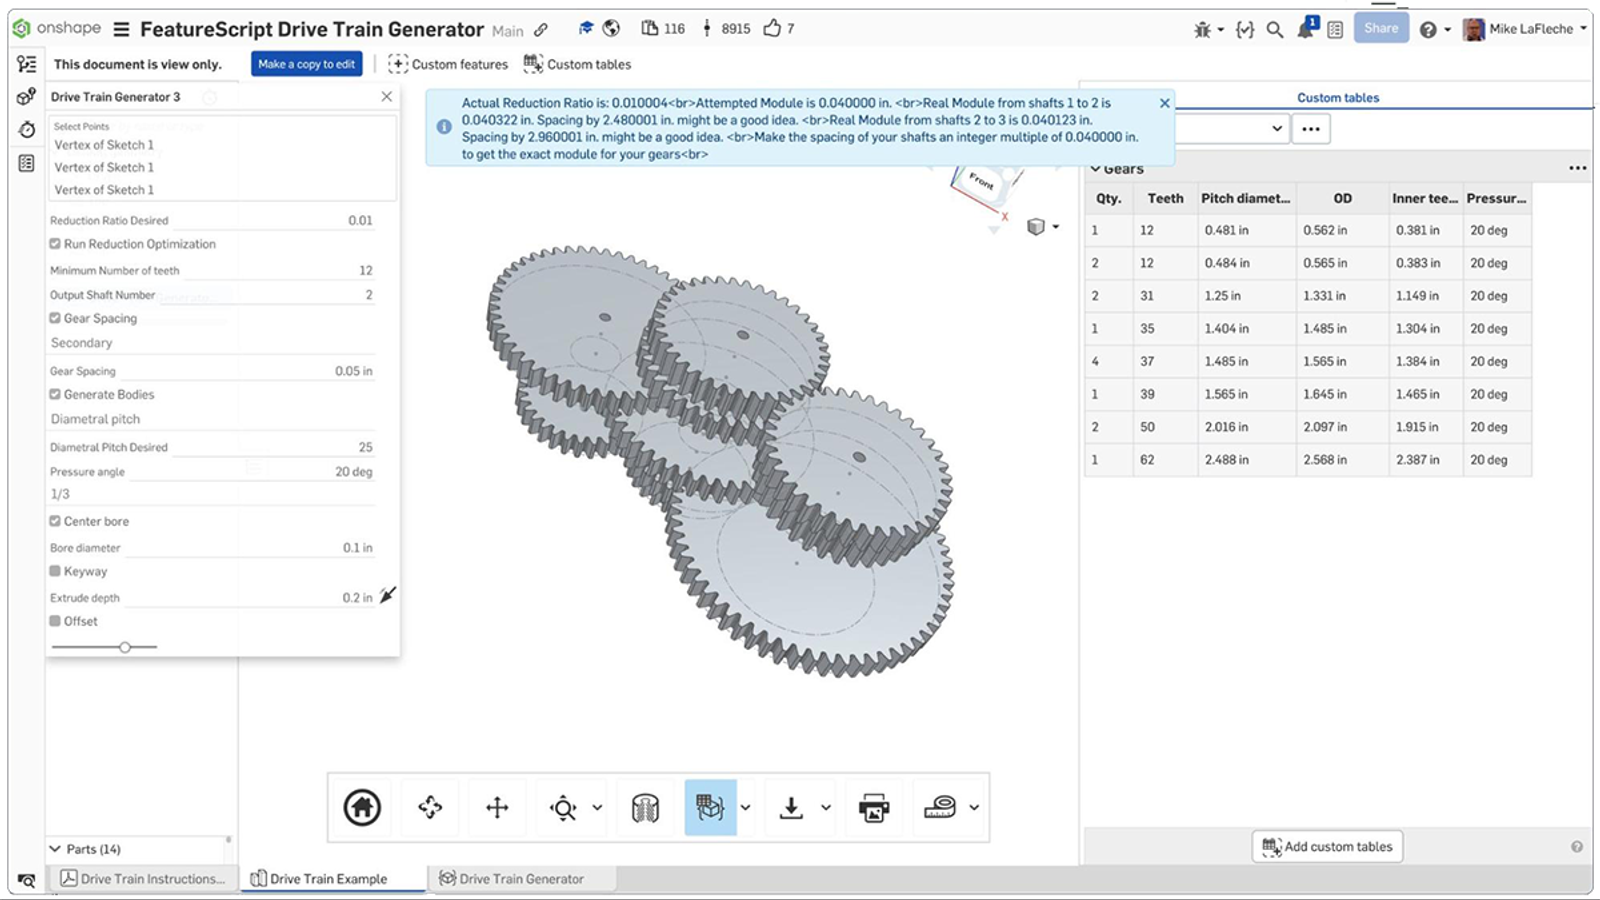Activate the Pan tool in the view toolbar
The image size is (1600, 900).
pyautogui.click(x=497, y=807)
